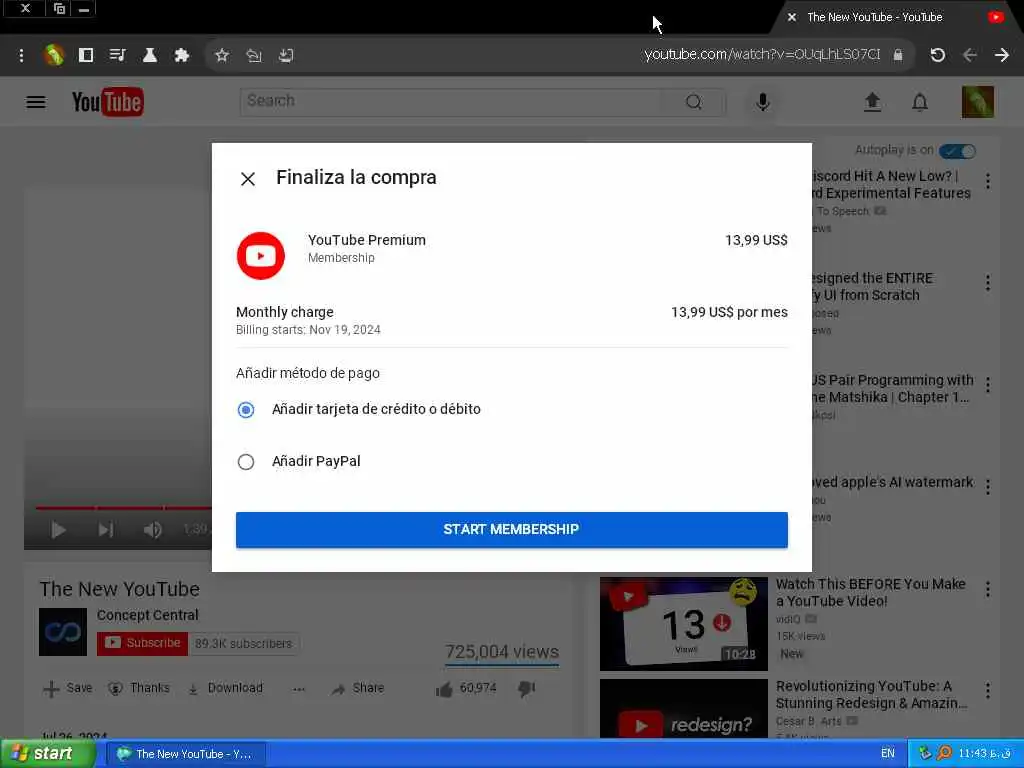Open options for apple's AI watermark video
Screen dimensions: 1024x768
click(x=988, y=487)
